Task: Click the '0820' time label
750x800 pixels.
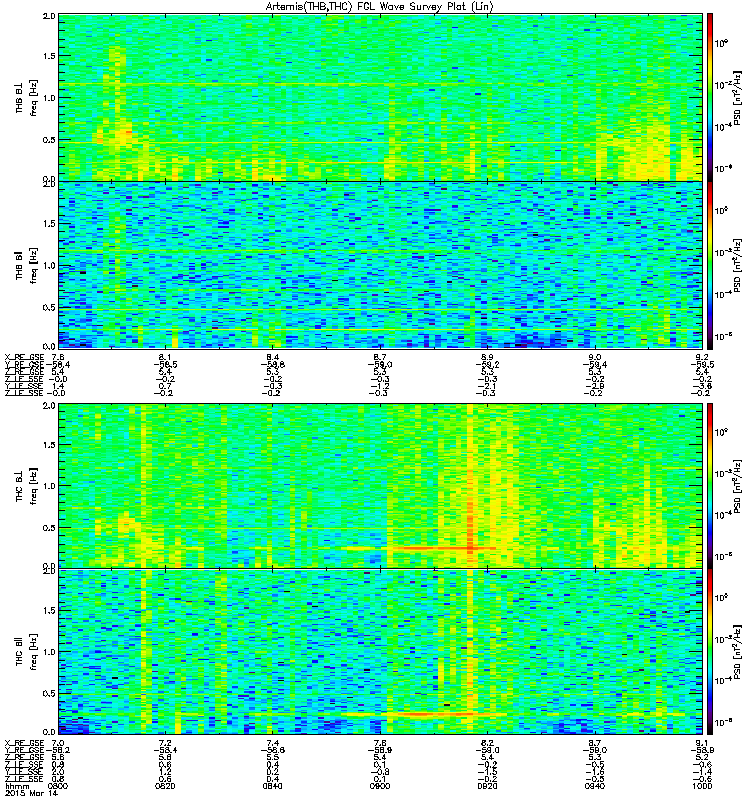Action: click(165, 786)
